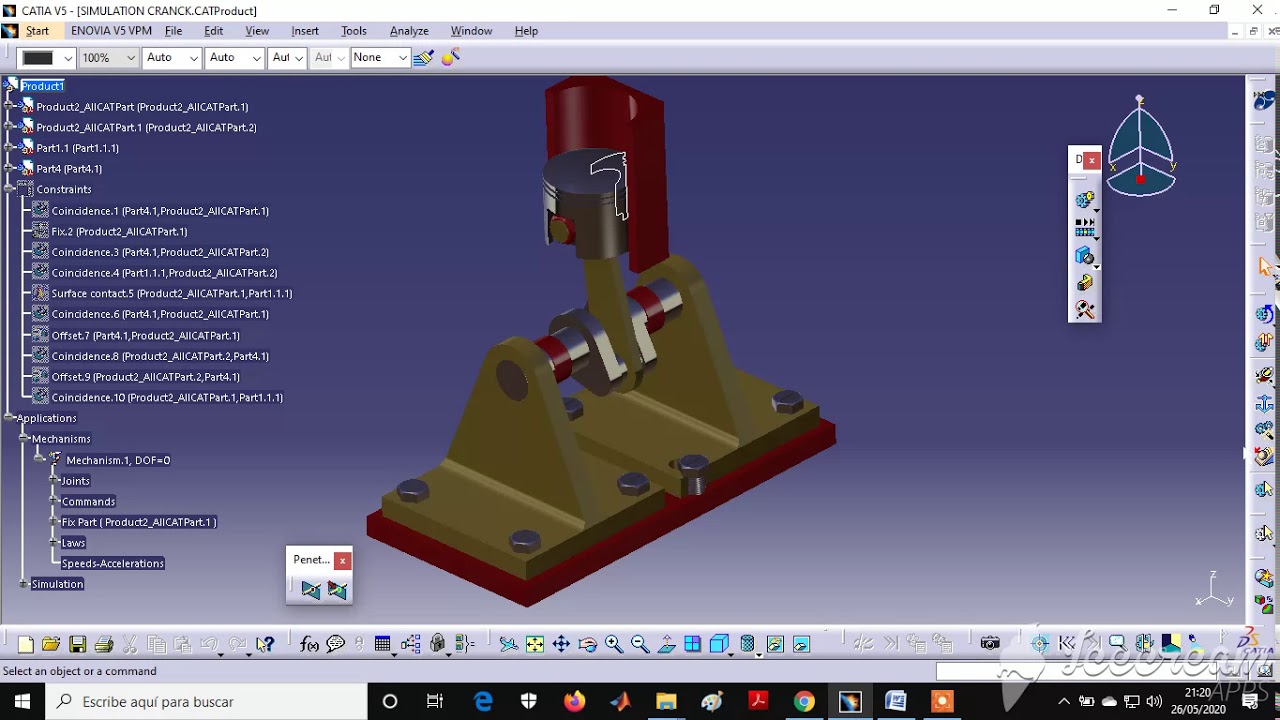Click the Simulation player icon in floating toolbar
Screen dimensions: 1280x720
(x=1085, y=228)
